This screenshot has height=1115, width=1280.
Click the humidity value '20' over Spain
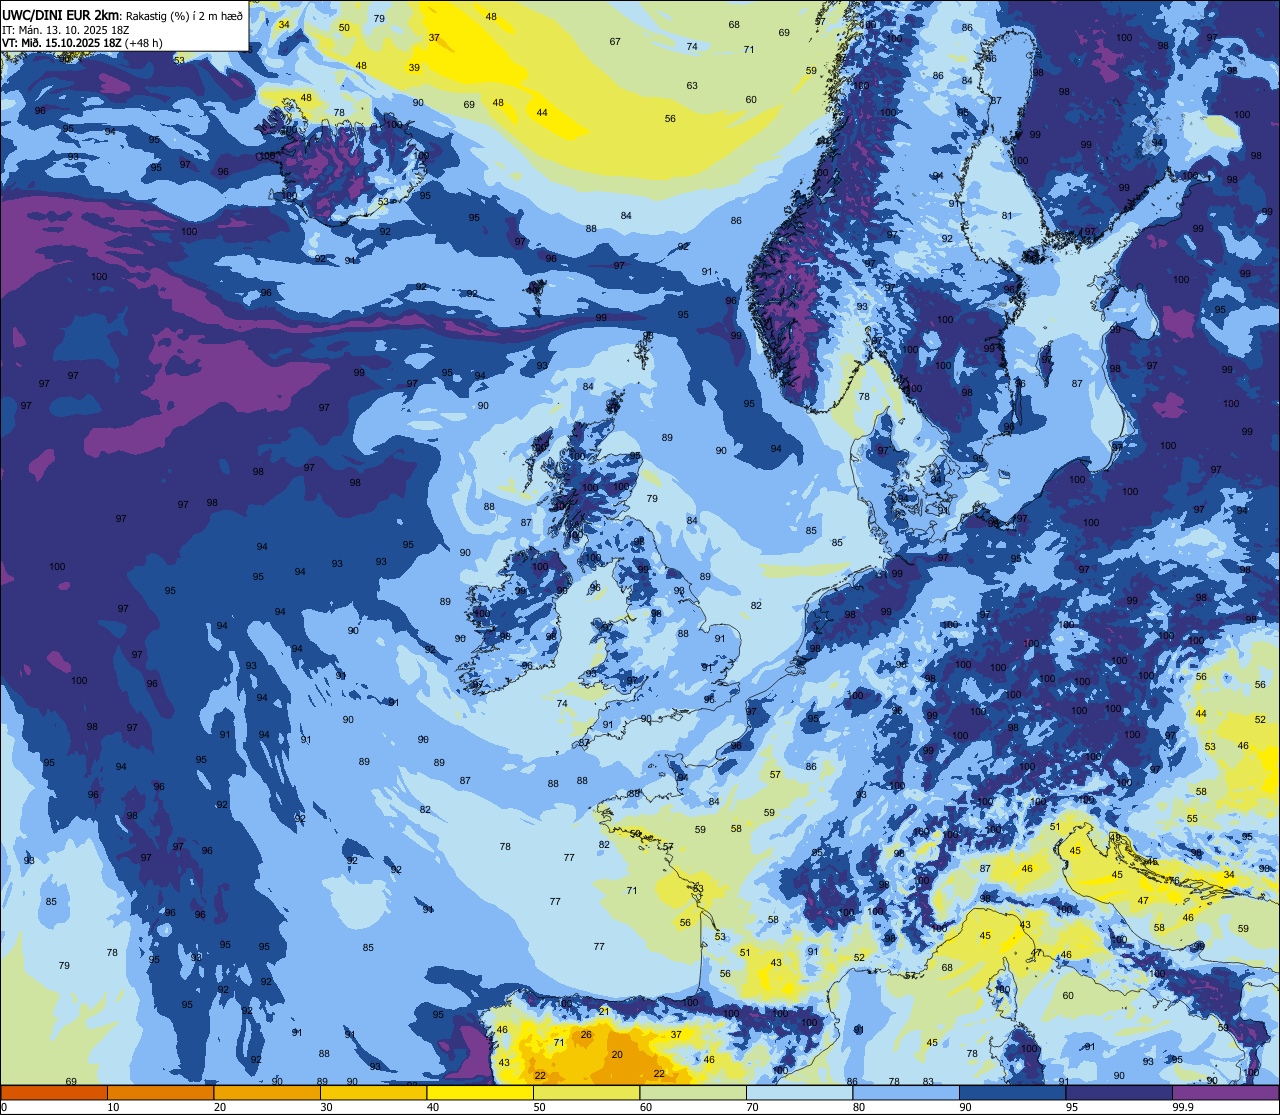617,1055
